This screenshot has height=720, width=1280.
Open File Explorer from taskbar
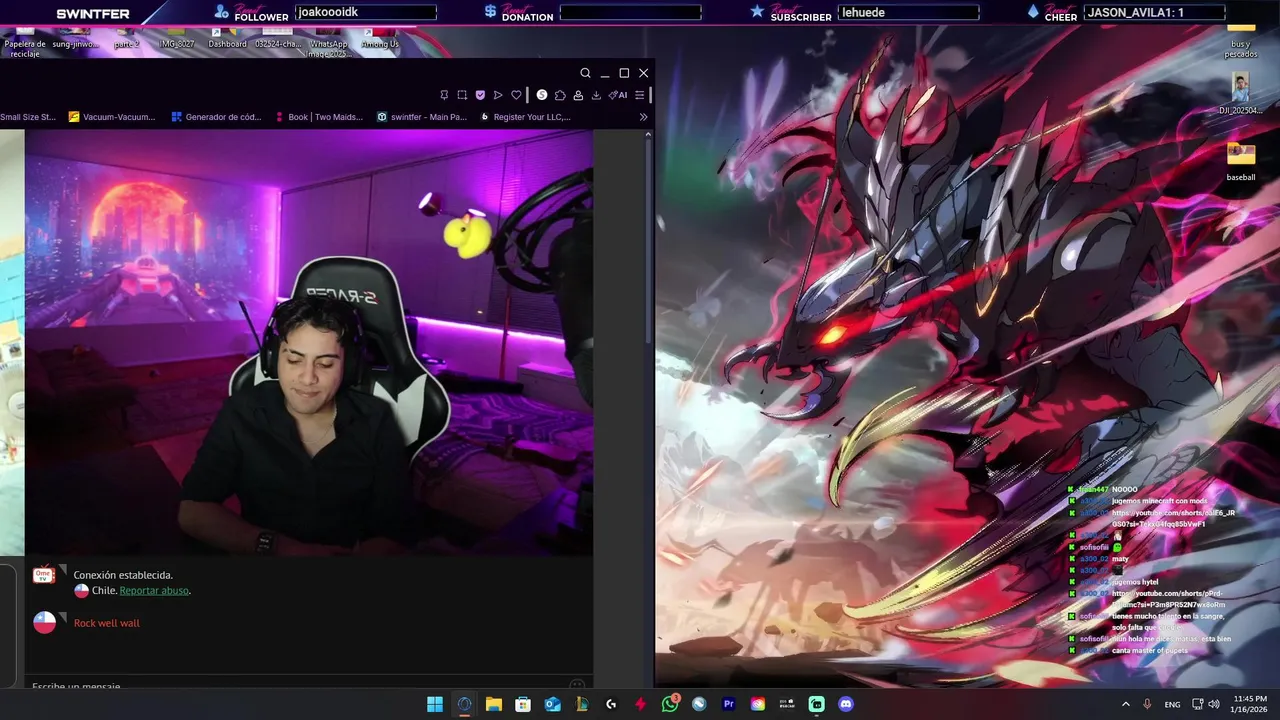click(x=493, y=704)
